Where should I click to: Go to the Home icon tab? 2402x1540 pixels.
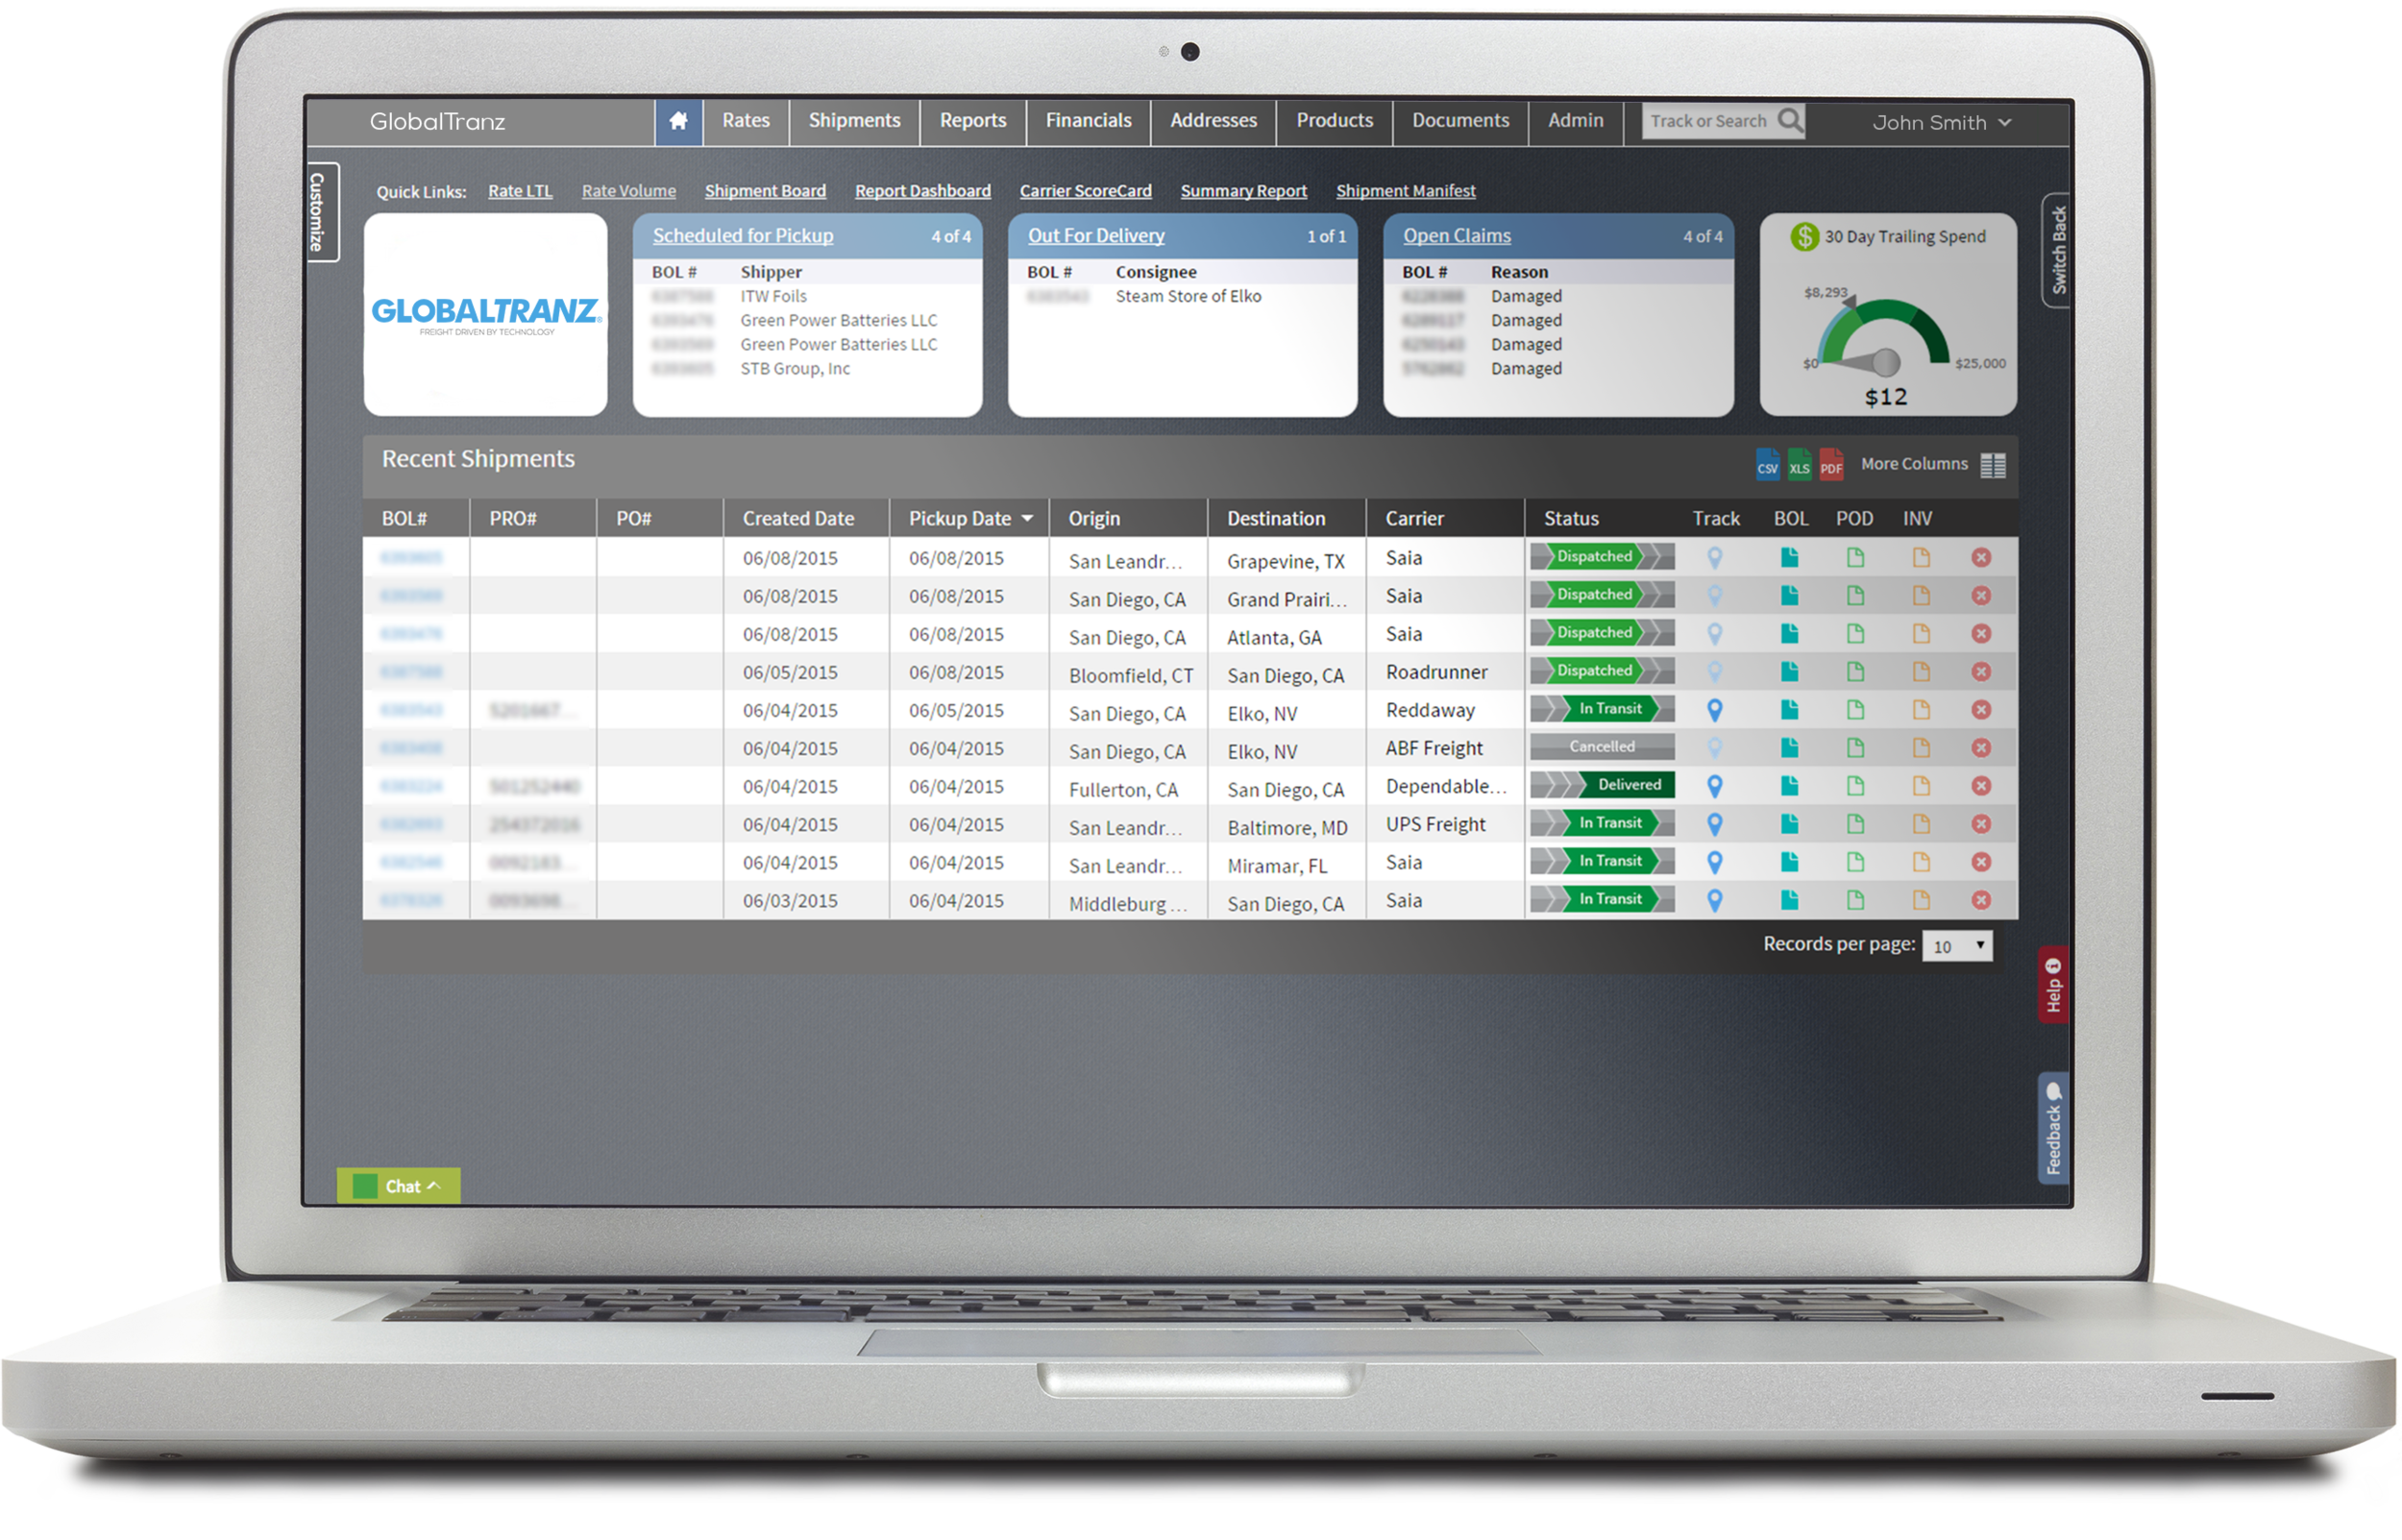point(678,121)
